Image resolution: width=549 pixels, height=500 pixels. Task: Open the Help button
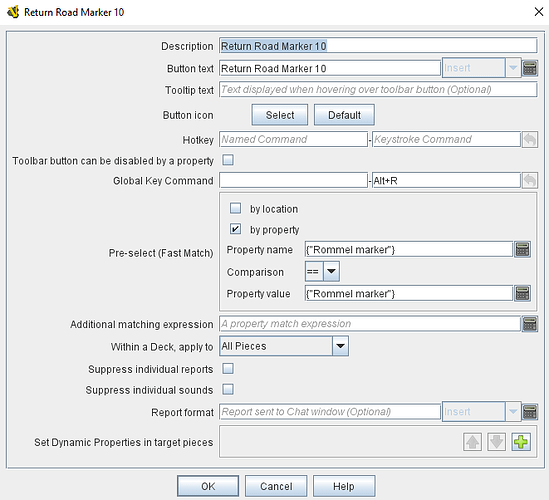coord(344,486)
